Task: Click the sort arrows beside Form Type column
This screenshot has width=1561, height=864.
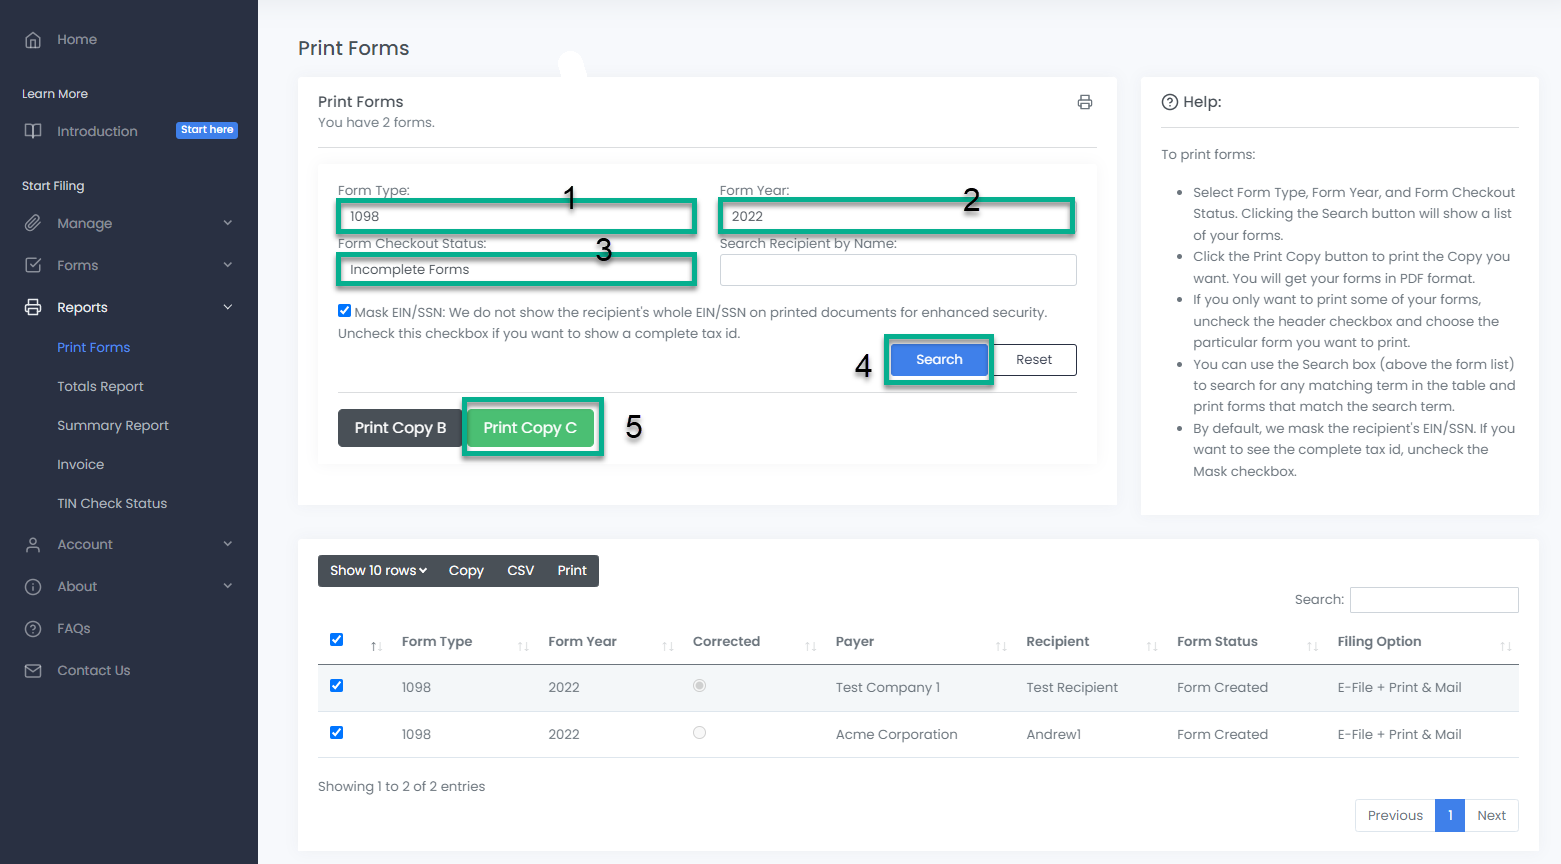Action: tap(522, 646)
